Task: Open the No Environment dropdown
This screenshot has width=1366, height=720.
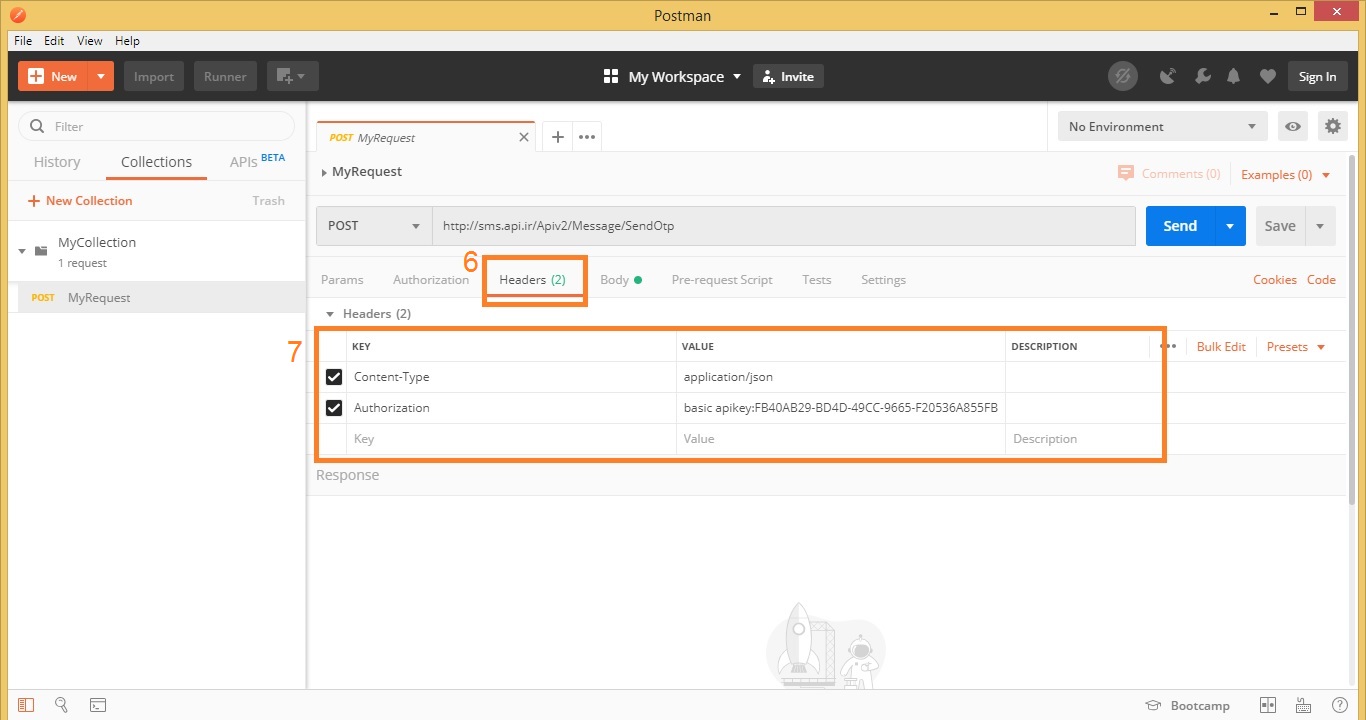Action: coord(1162,126)
